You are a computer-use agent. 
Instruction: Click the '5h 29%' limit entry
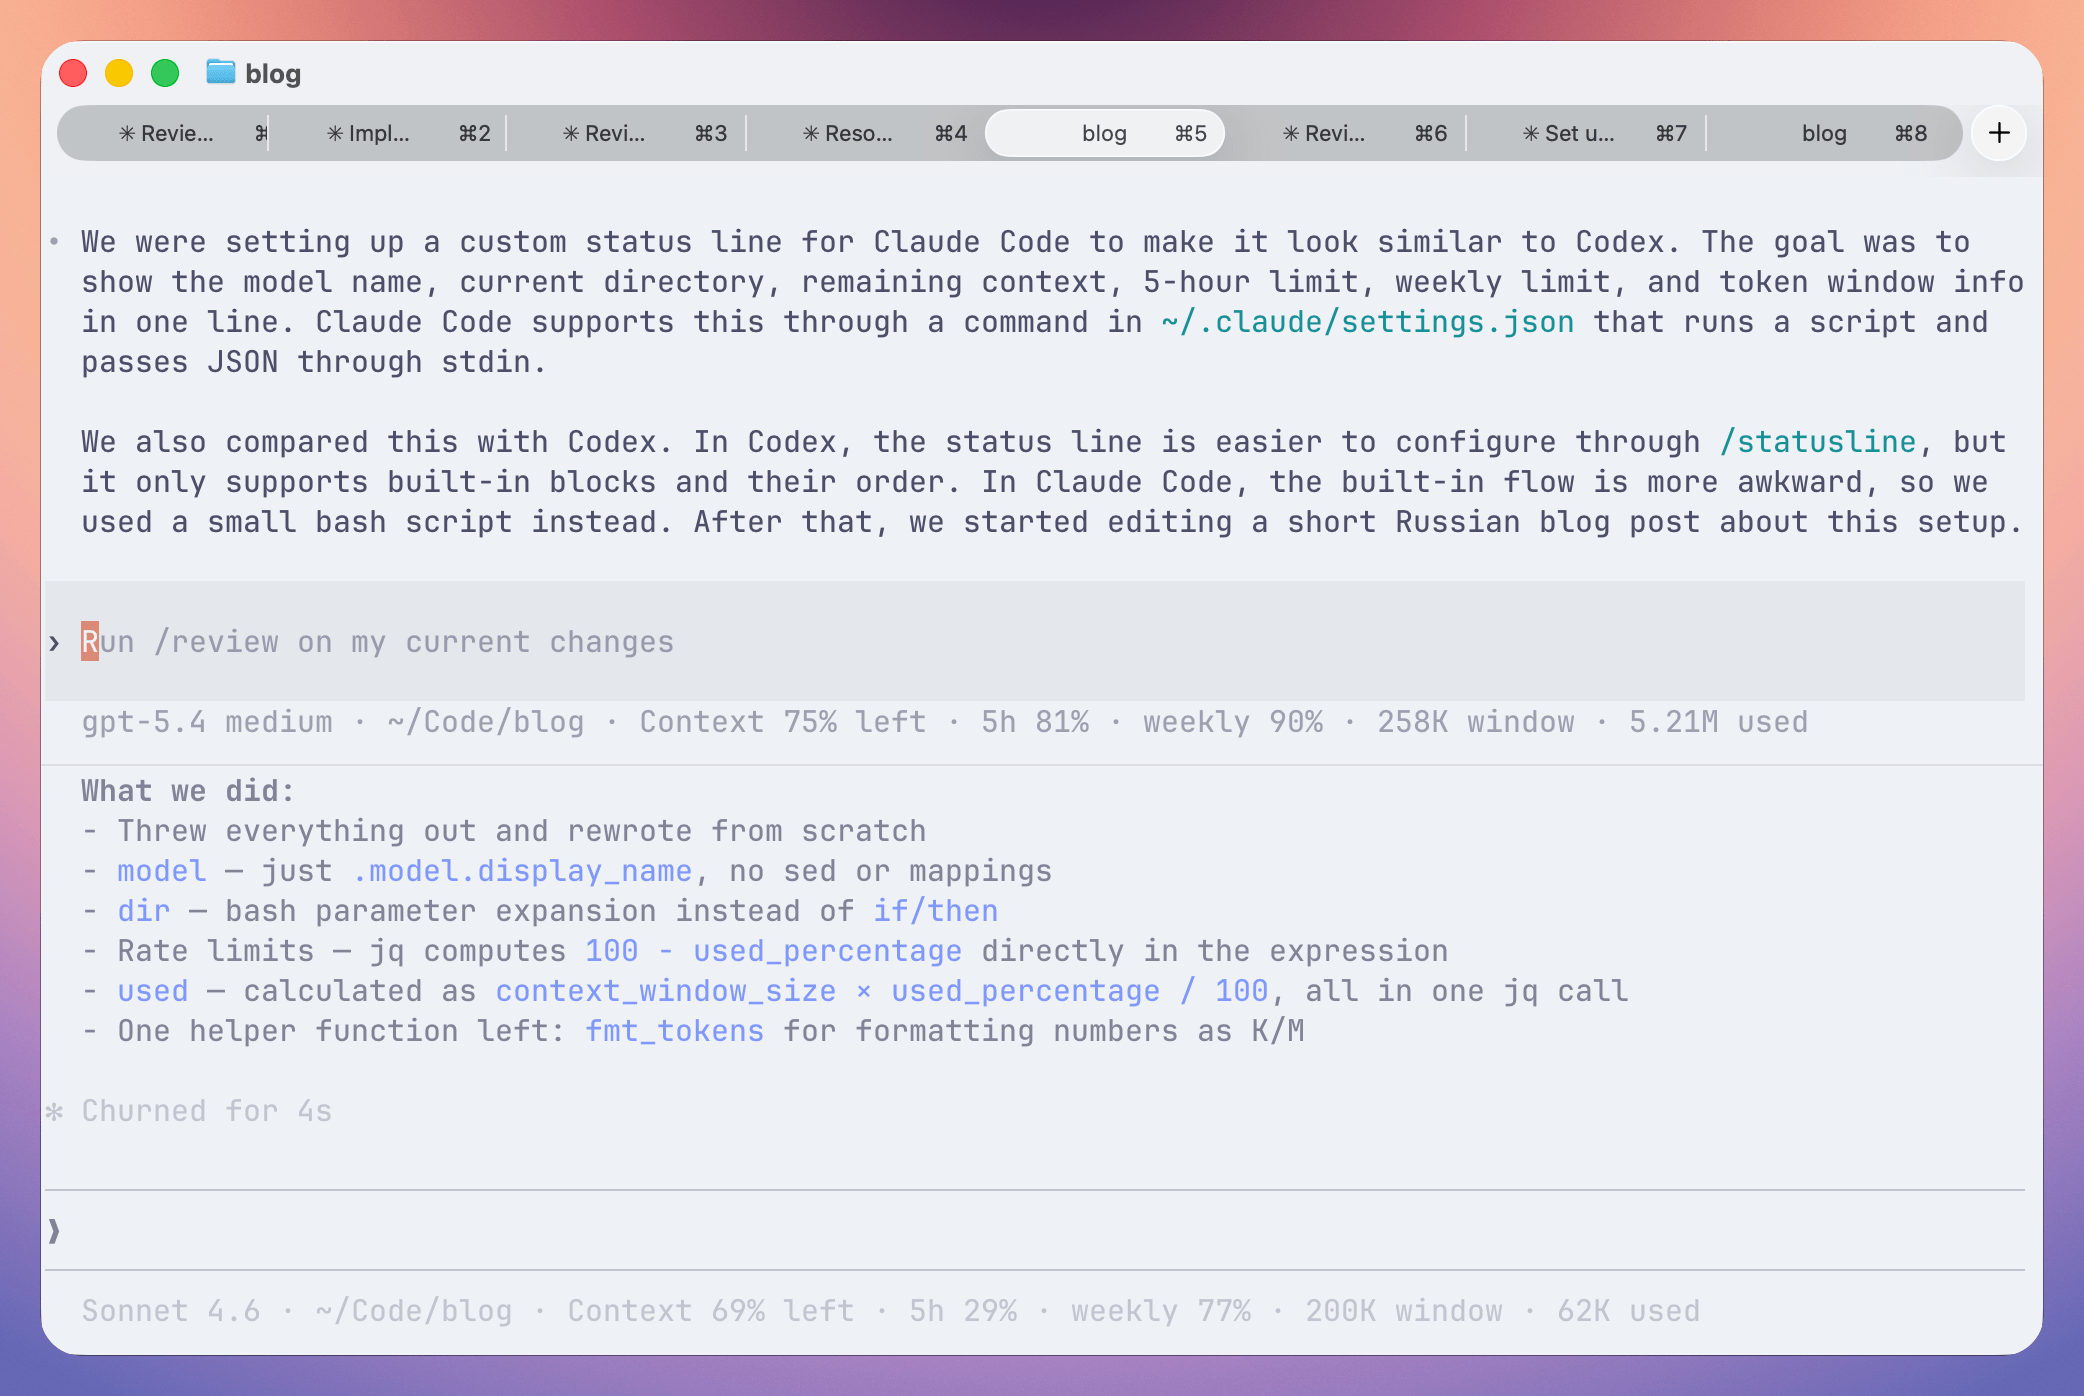[963, 1311]
